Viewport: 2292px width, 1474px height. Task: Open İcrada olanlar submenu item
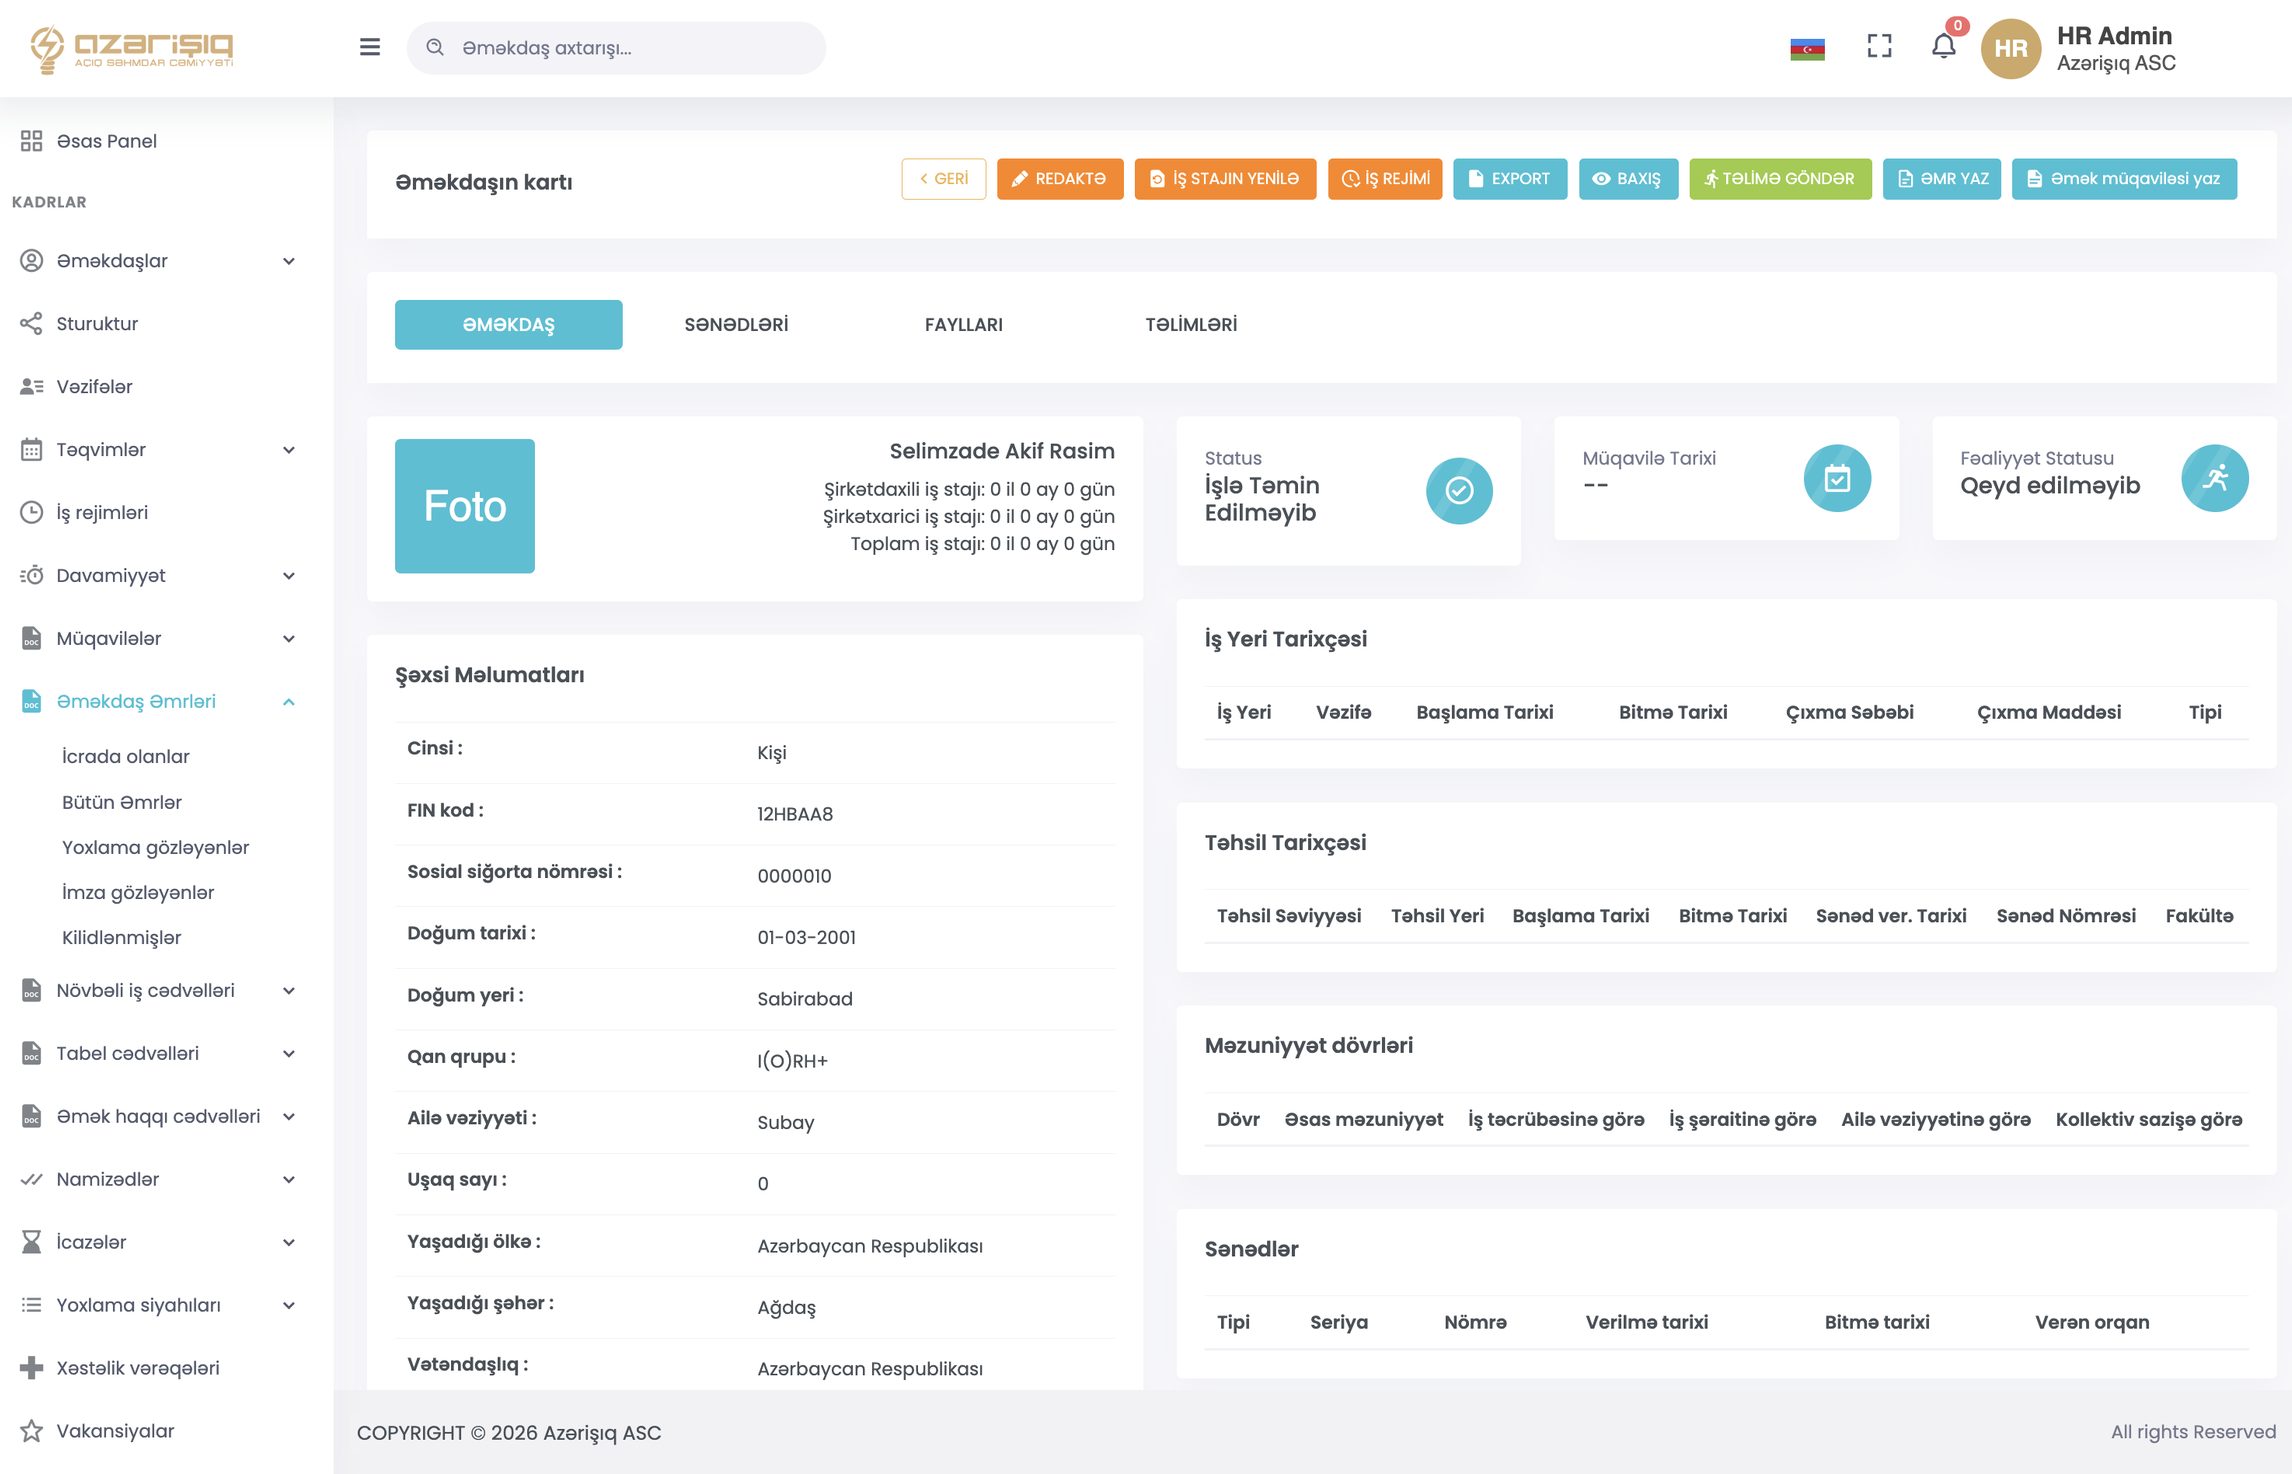125,756
